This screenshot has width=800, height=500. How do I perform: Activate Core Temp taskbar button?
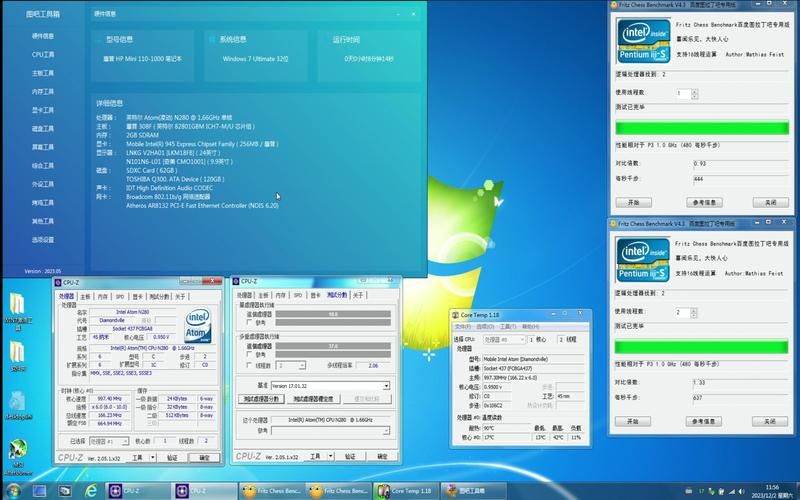point(406,491)
